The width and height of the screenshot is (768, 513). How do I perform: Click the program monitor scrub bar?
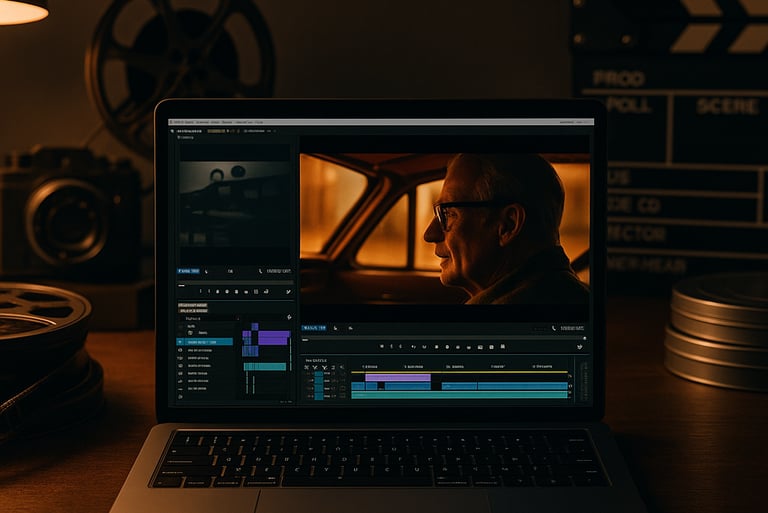(444, 338)
